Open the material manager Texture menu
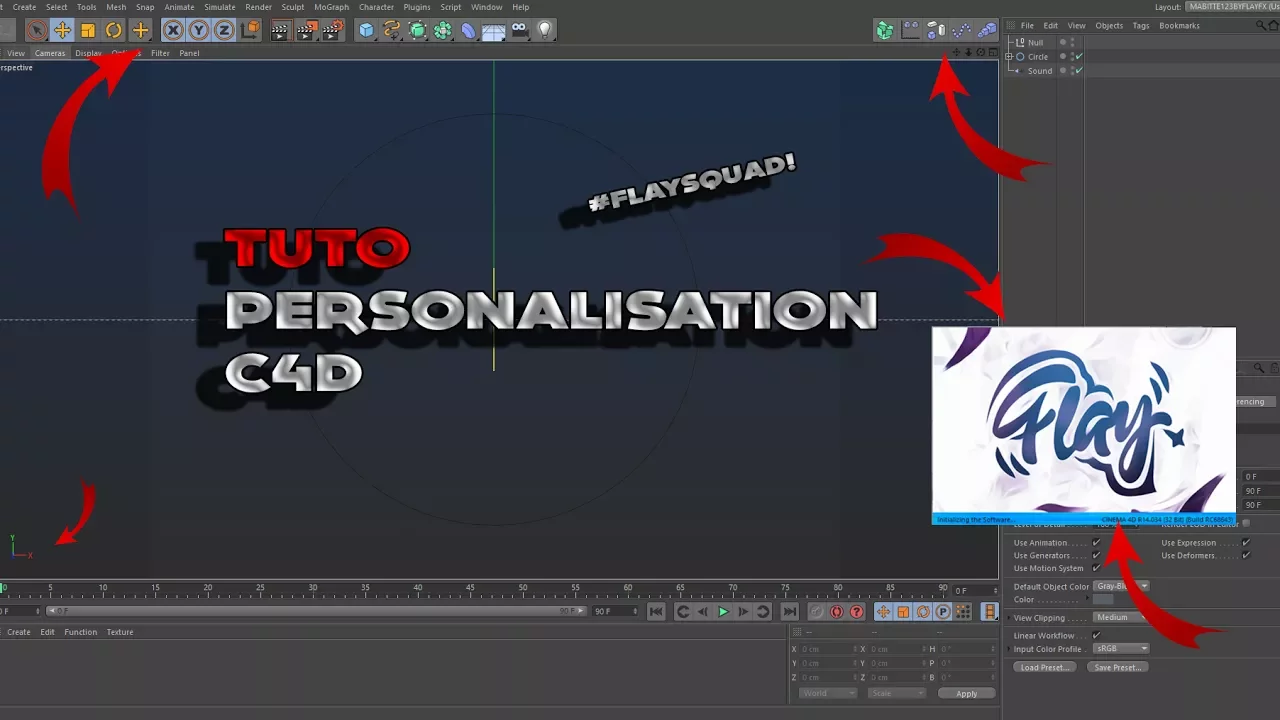 click(x=120, y=632)
